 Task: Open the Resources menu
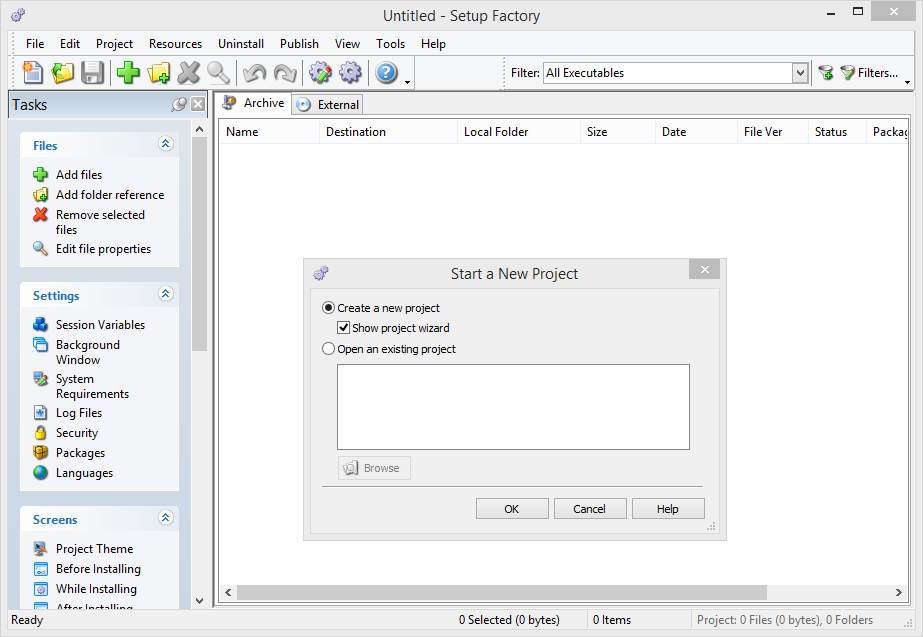click(175, 44)
